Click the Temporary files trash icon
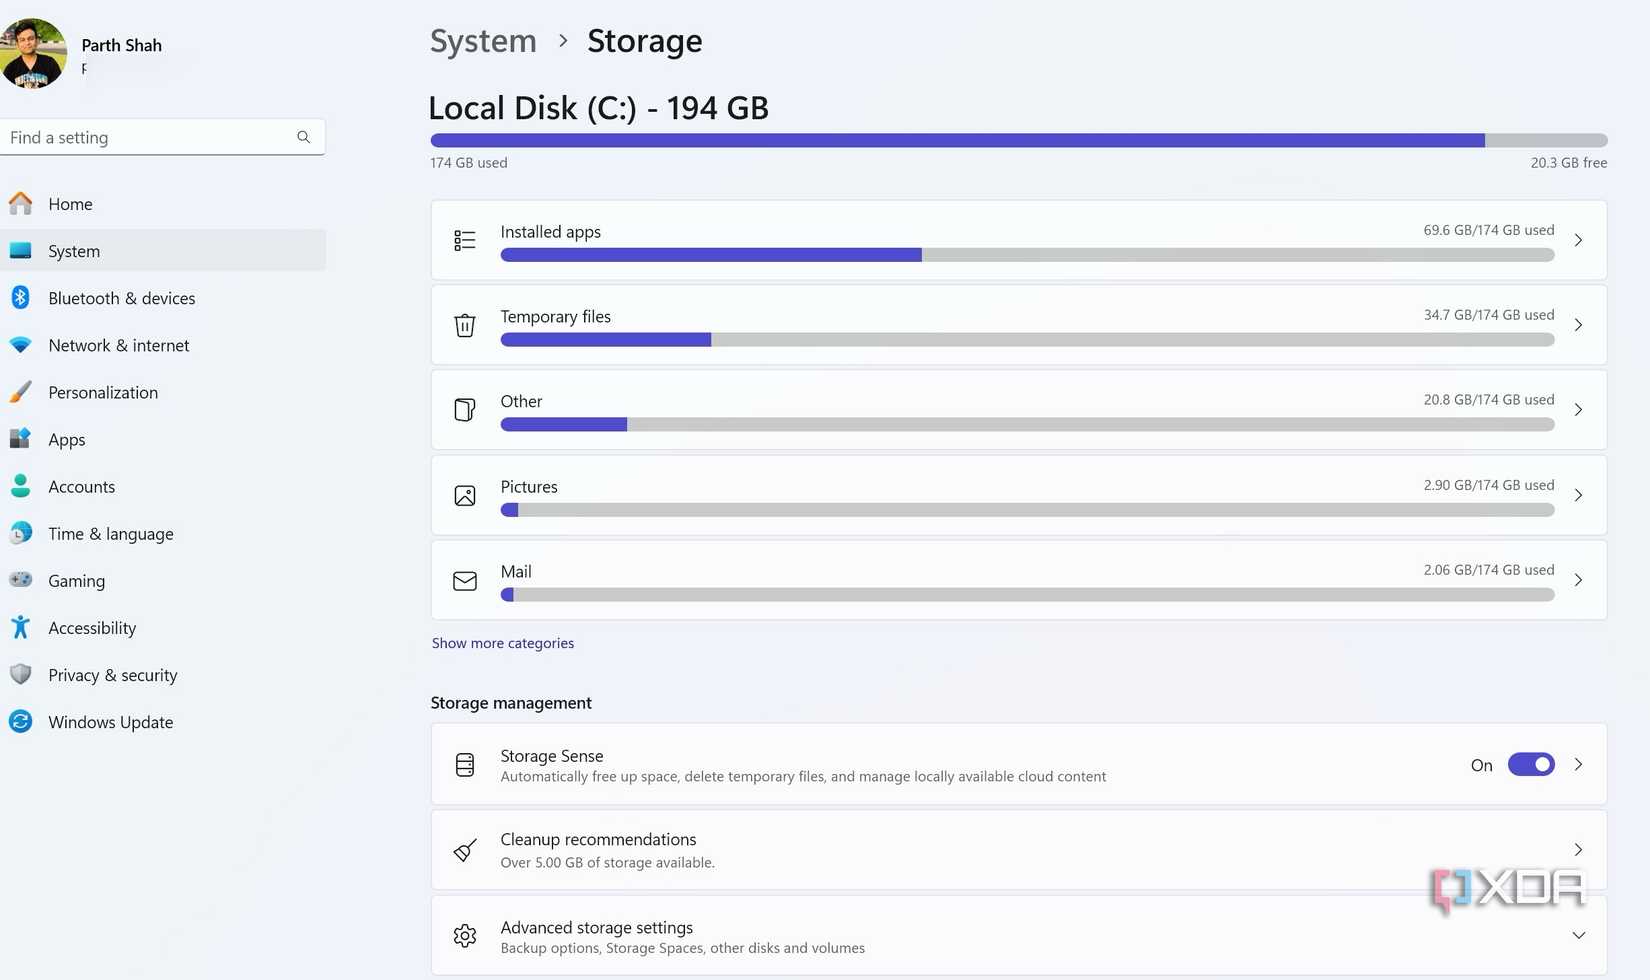This screenshot has height=980, width=1650. click(x=464, y=325)
